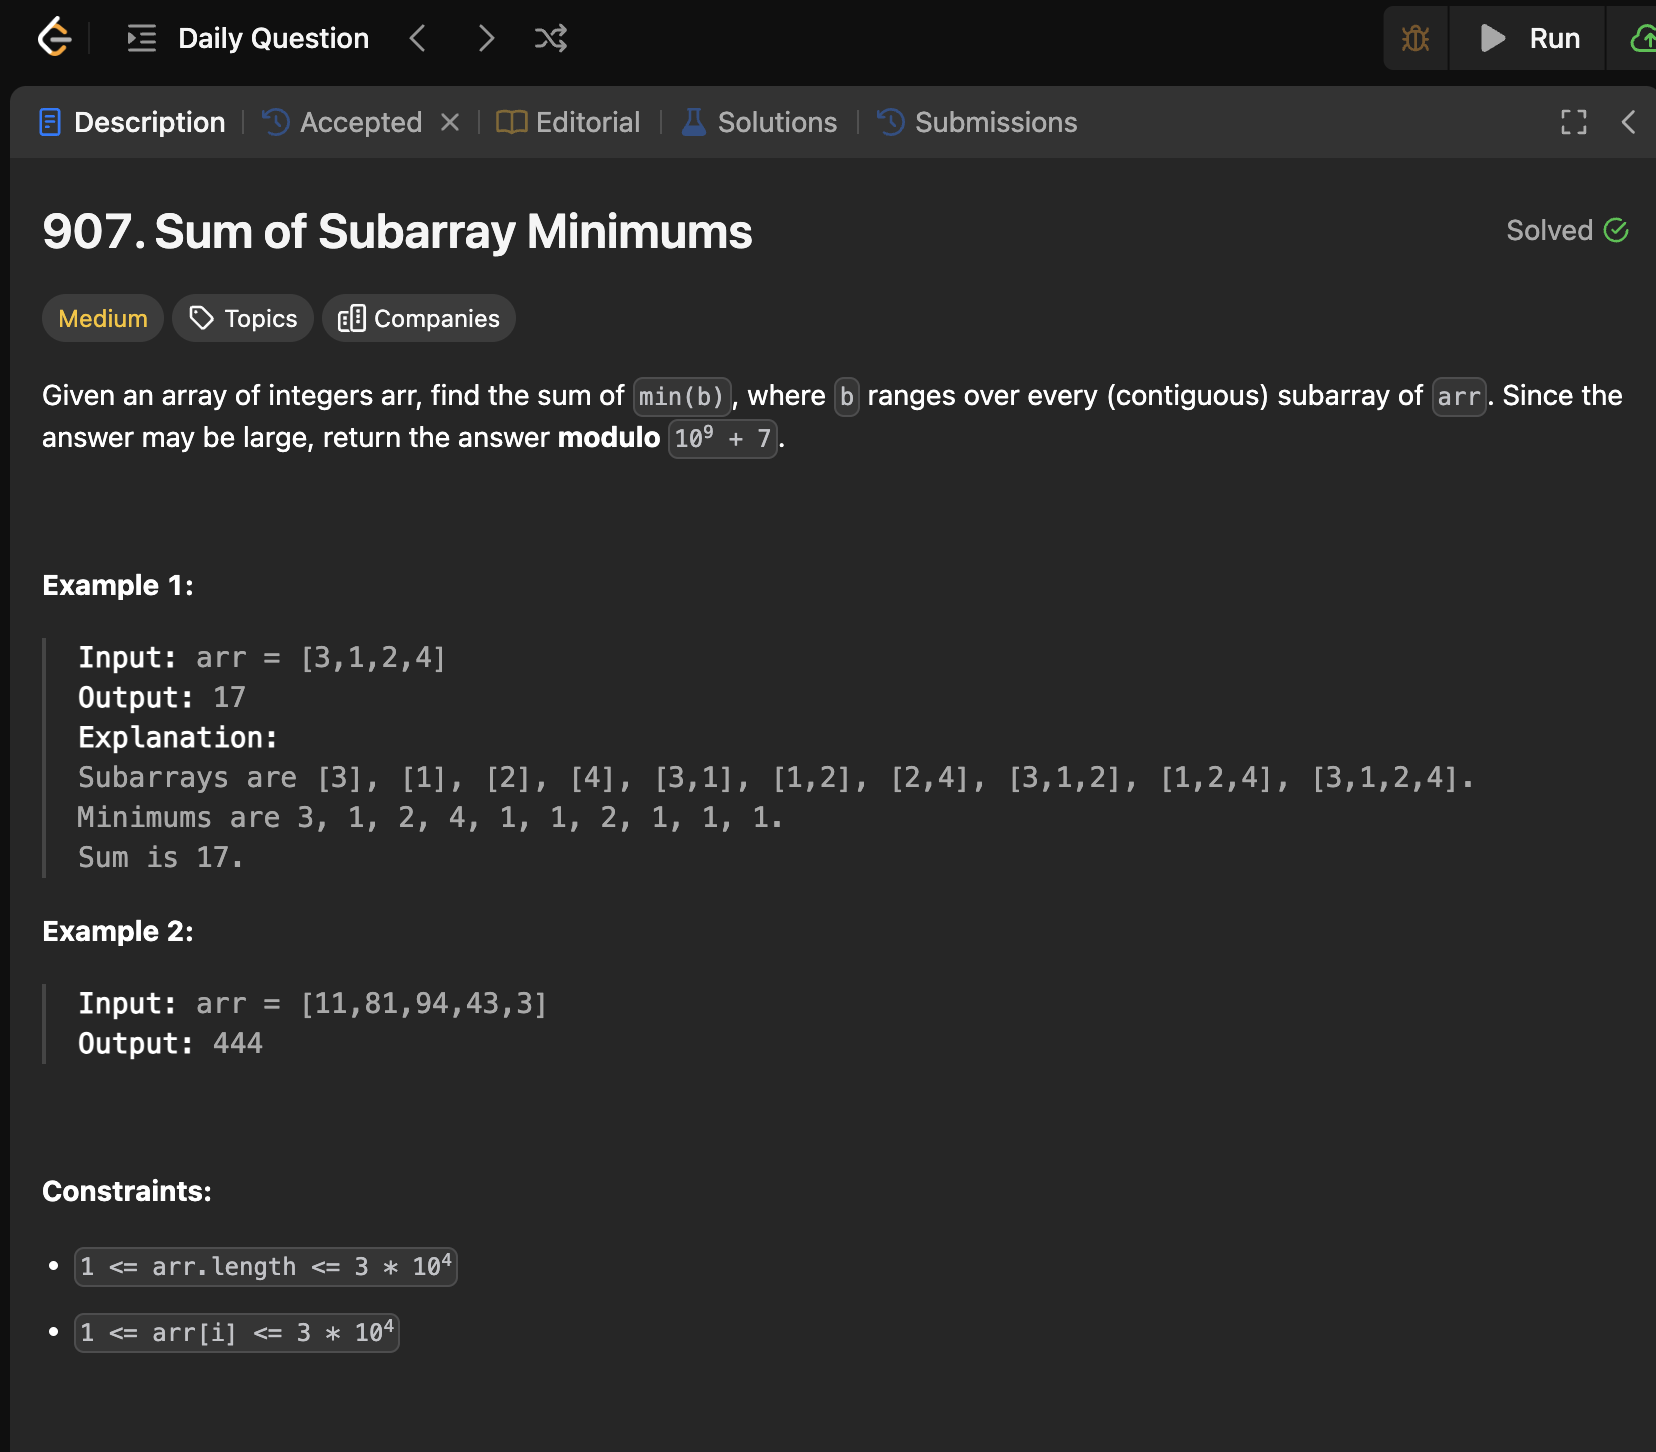This screenshot has width=1656, height=1452.
Task: Open the Editorial tab
Action: point(568,122)
